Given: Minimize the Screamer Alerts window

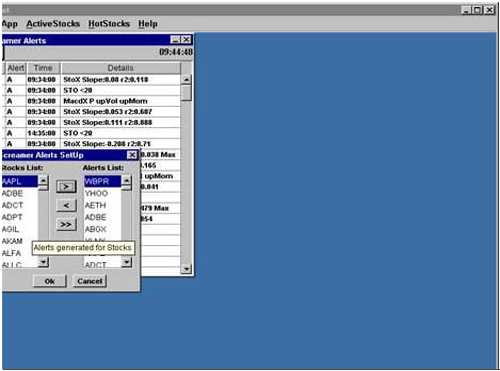Looking at the screenshot, I should coord(175,40).
